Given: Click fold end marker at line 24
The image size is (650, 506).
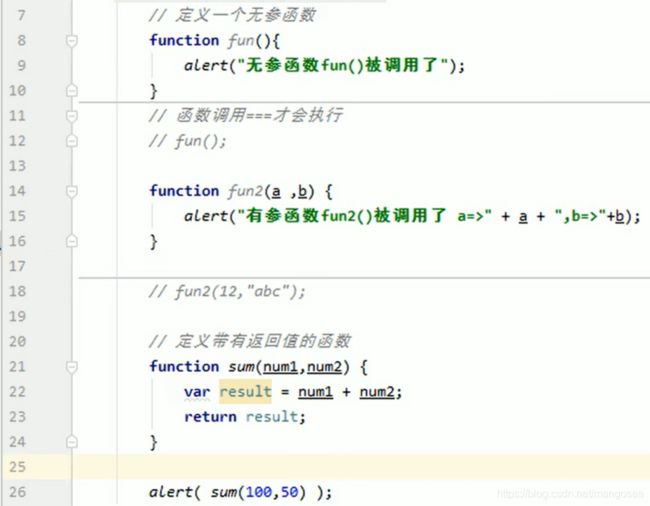Looking at the screenshot, I should pyautogui.click(x=72, y=442).
